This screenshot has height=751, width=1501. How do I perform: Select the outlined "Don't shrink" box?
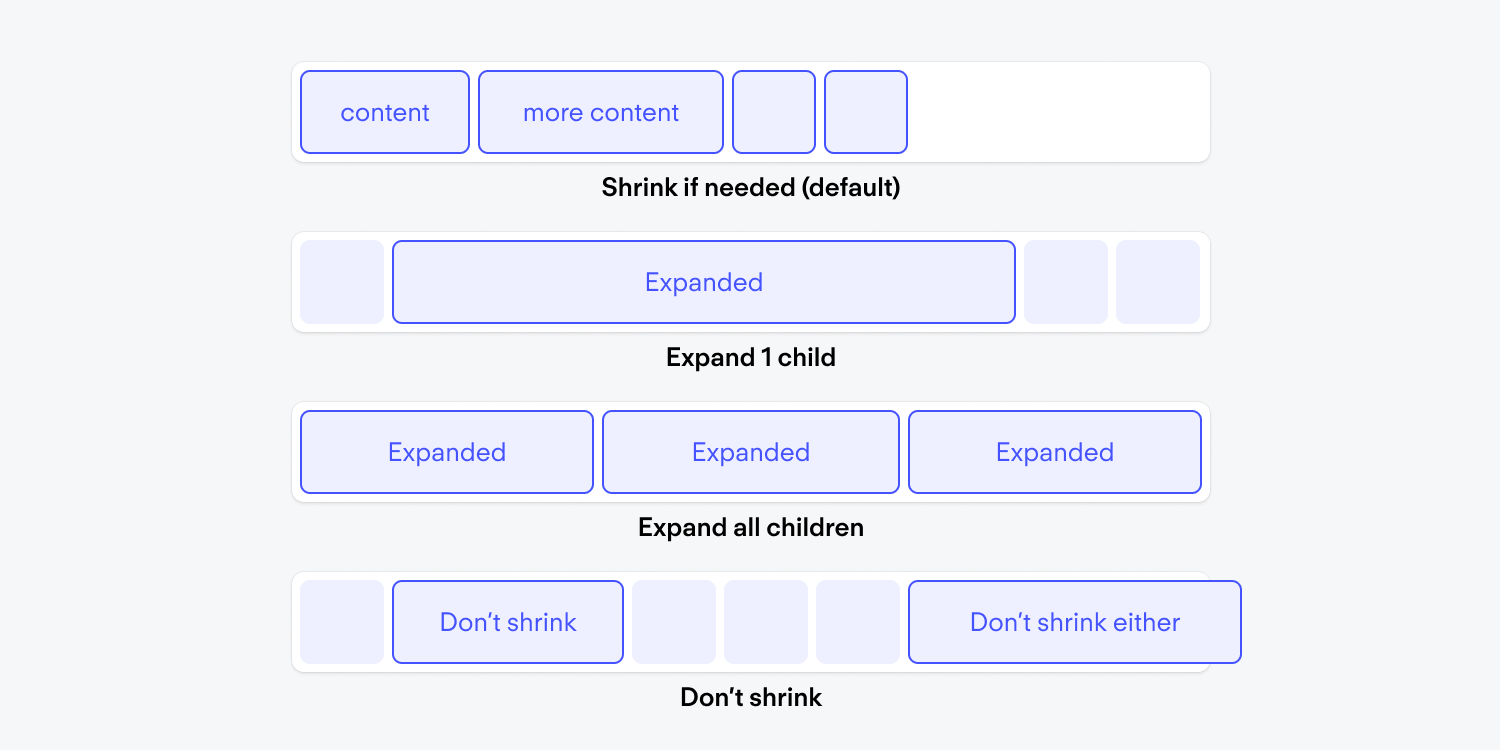[x=508, y=622]
